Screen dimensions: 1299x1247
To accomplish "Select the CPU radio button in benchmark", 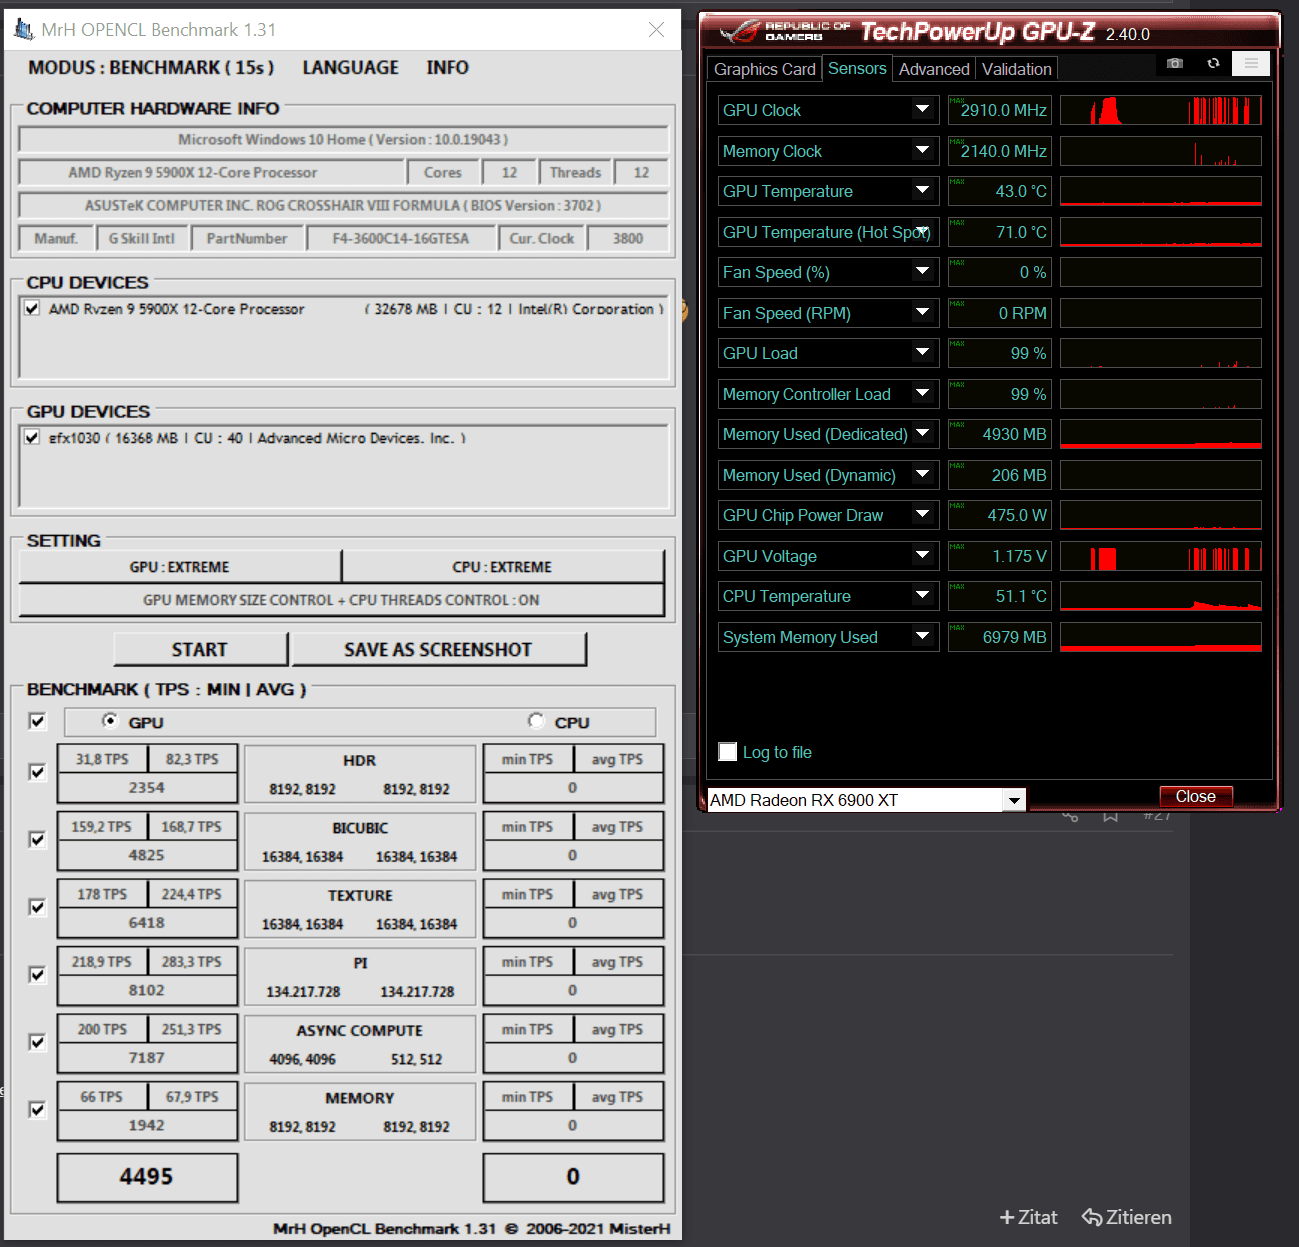I will coord(537,721).
